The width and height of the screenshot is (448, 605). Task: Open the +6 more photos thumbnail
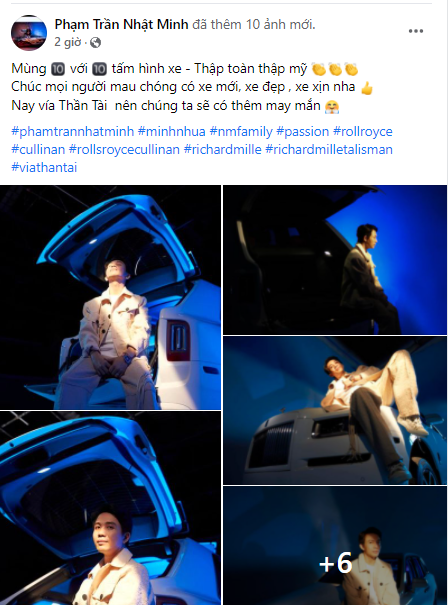(335, 545)
